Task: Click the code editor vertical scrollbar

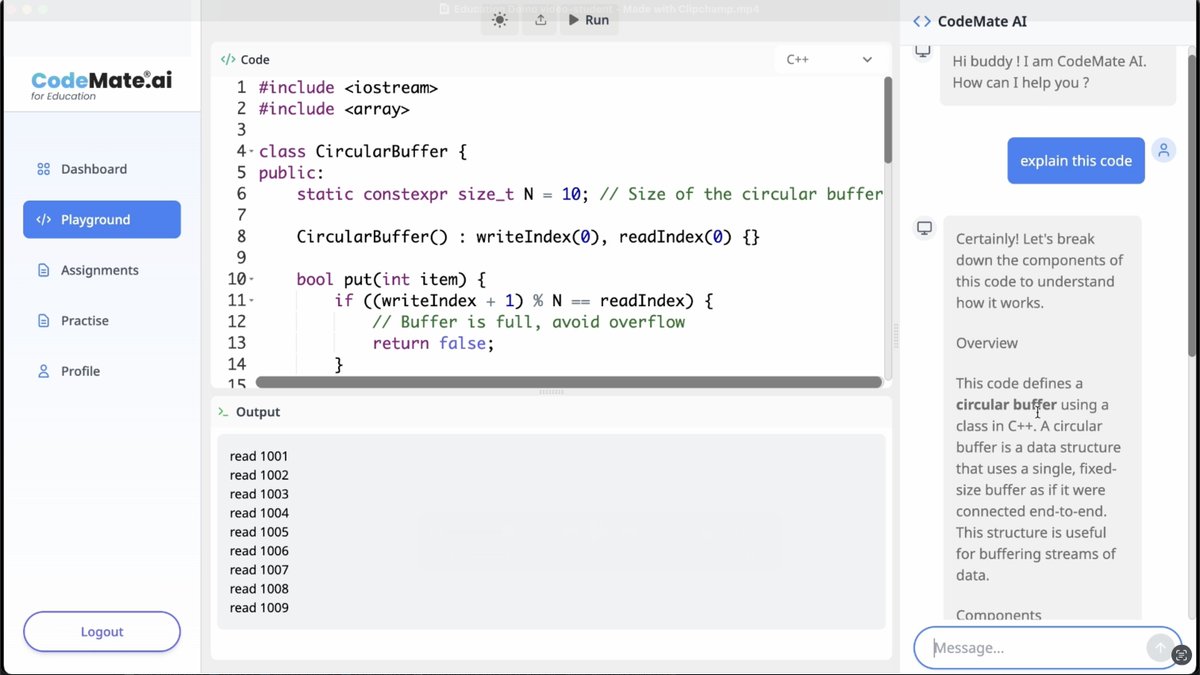Action: (x=887, y=120)
